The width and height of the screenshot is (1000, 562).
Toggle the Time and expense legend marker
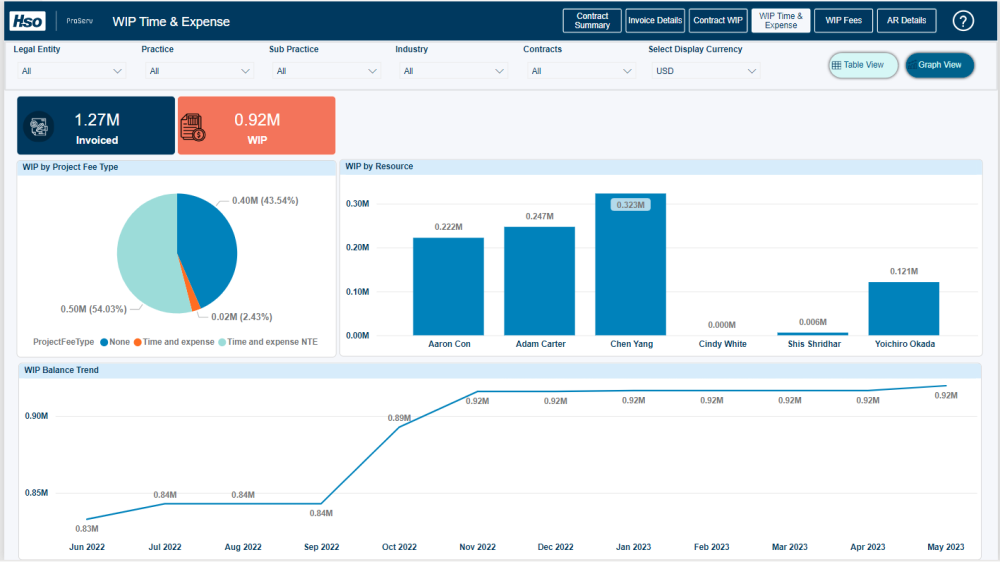[138, 342]
